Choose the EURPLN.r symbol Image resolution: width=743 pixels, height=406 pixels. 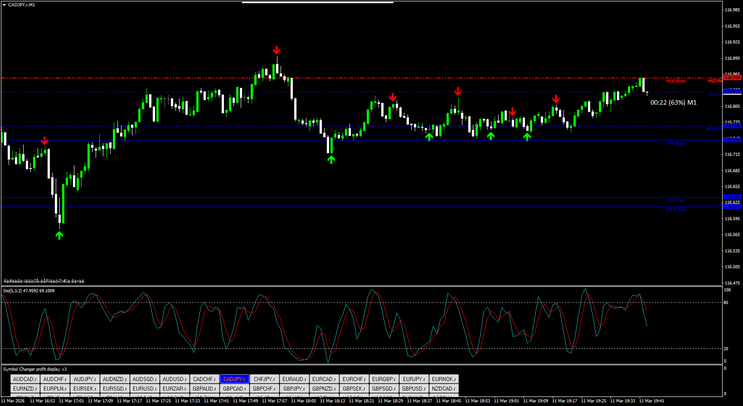[55, 388]
